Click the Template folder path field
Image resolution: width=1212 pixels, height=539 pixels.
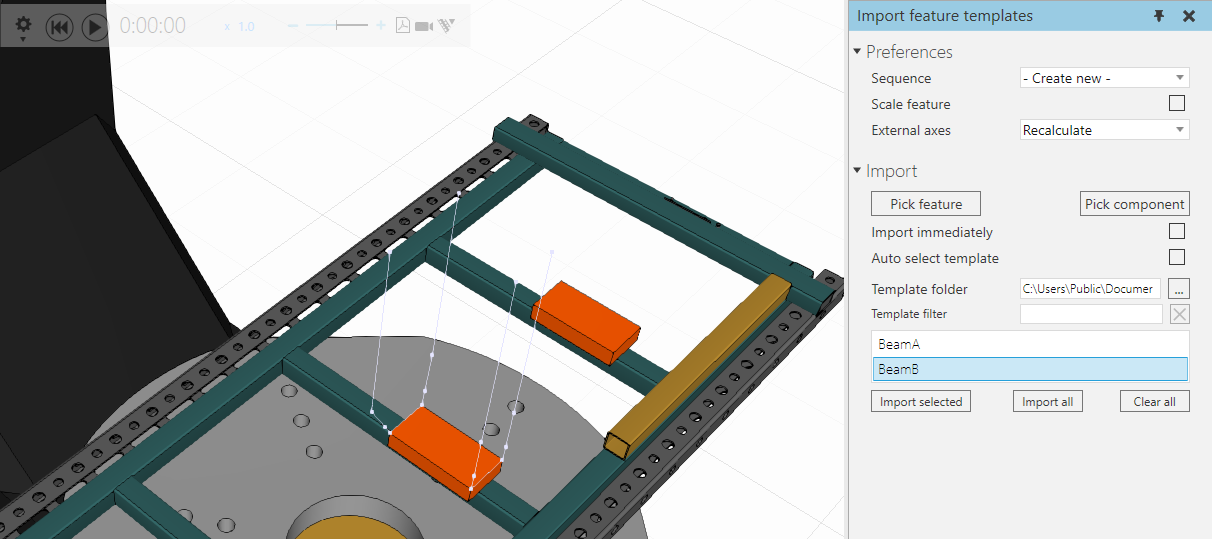1090,289
